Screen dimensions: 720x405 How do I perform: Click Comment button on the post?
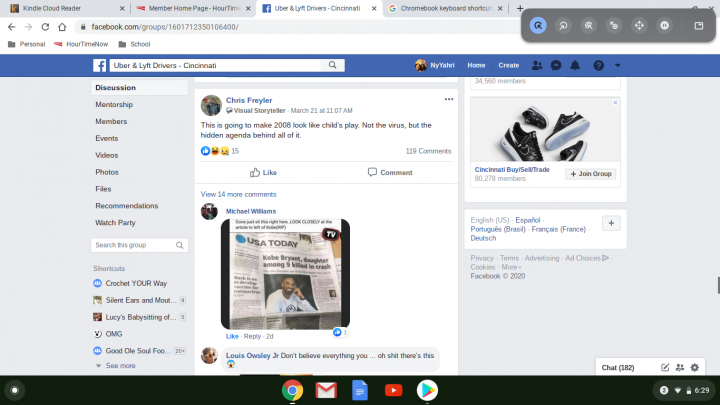[x=390, y=173]
